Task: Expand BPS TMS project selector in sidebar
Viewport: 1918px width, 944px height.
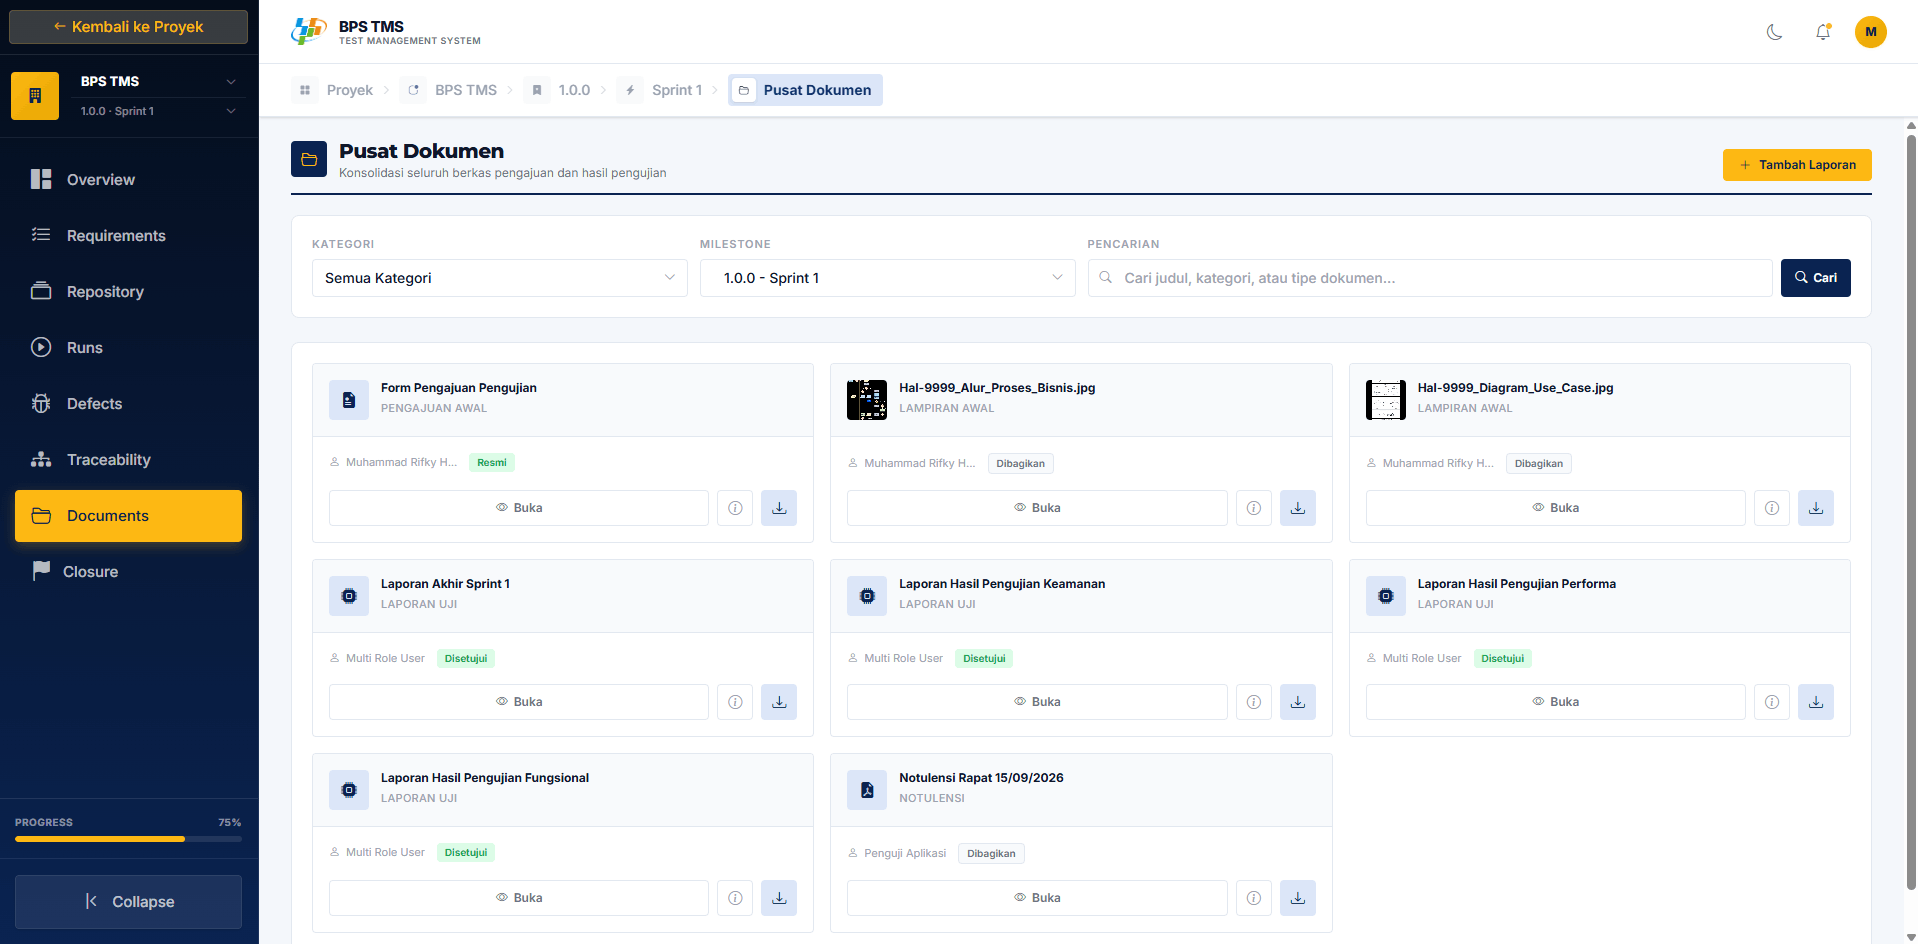Action: coord(158,81)
